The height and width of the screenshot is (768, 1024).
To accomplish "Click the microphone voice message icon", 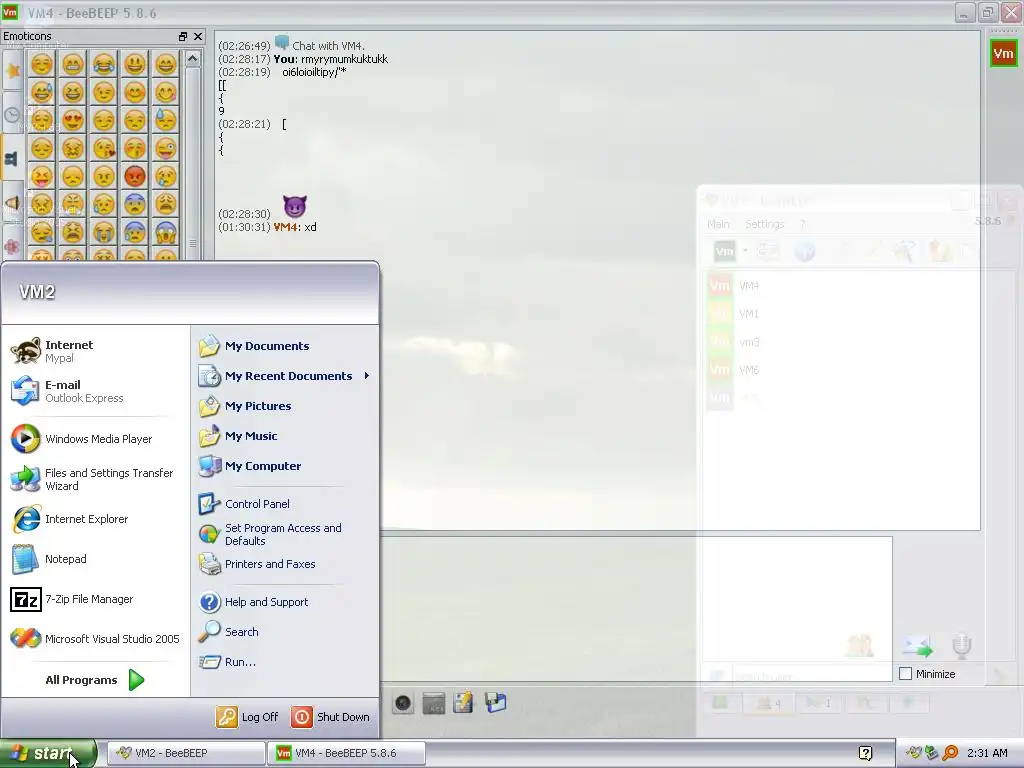I will click(961, 645).
